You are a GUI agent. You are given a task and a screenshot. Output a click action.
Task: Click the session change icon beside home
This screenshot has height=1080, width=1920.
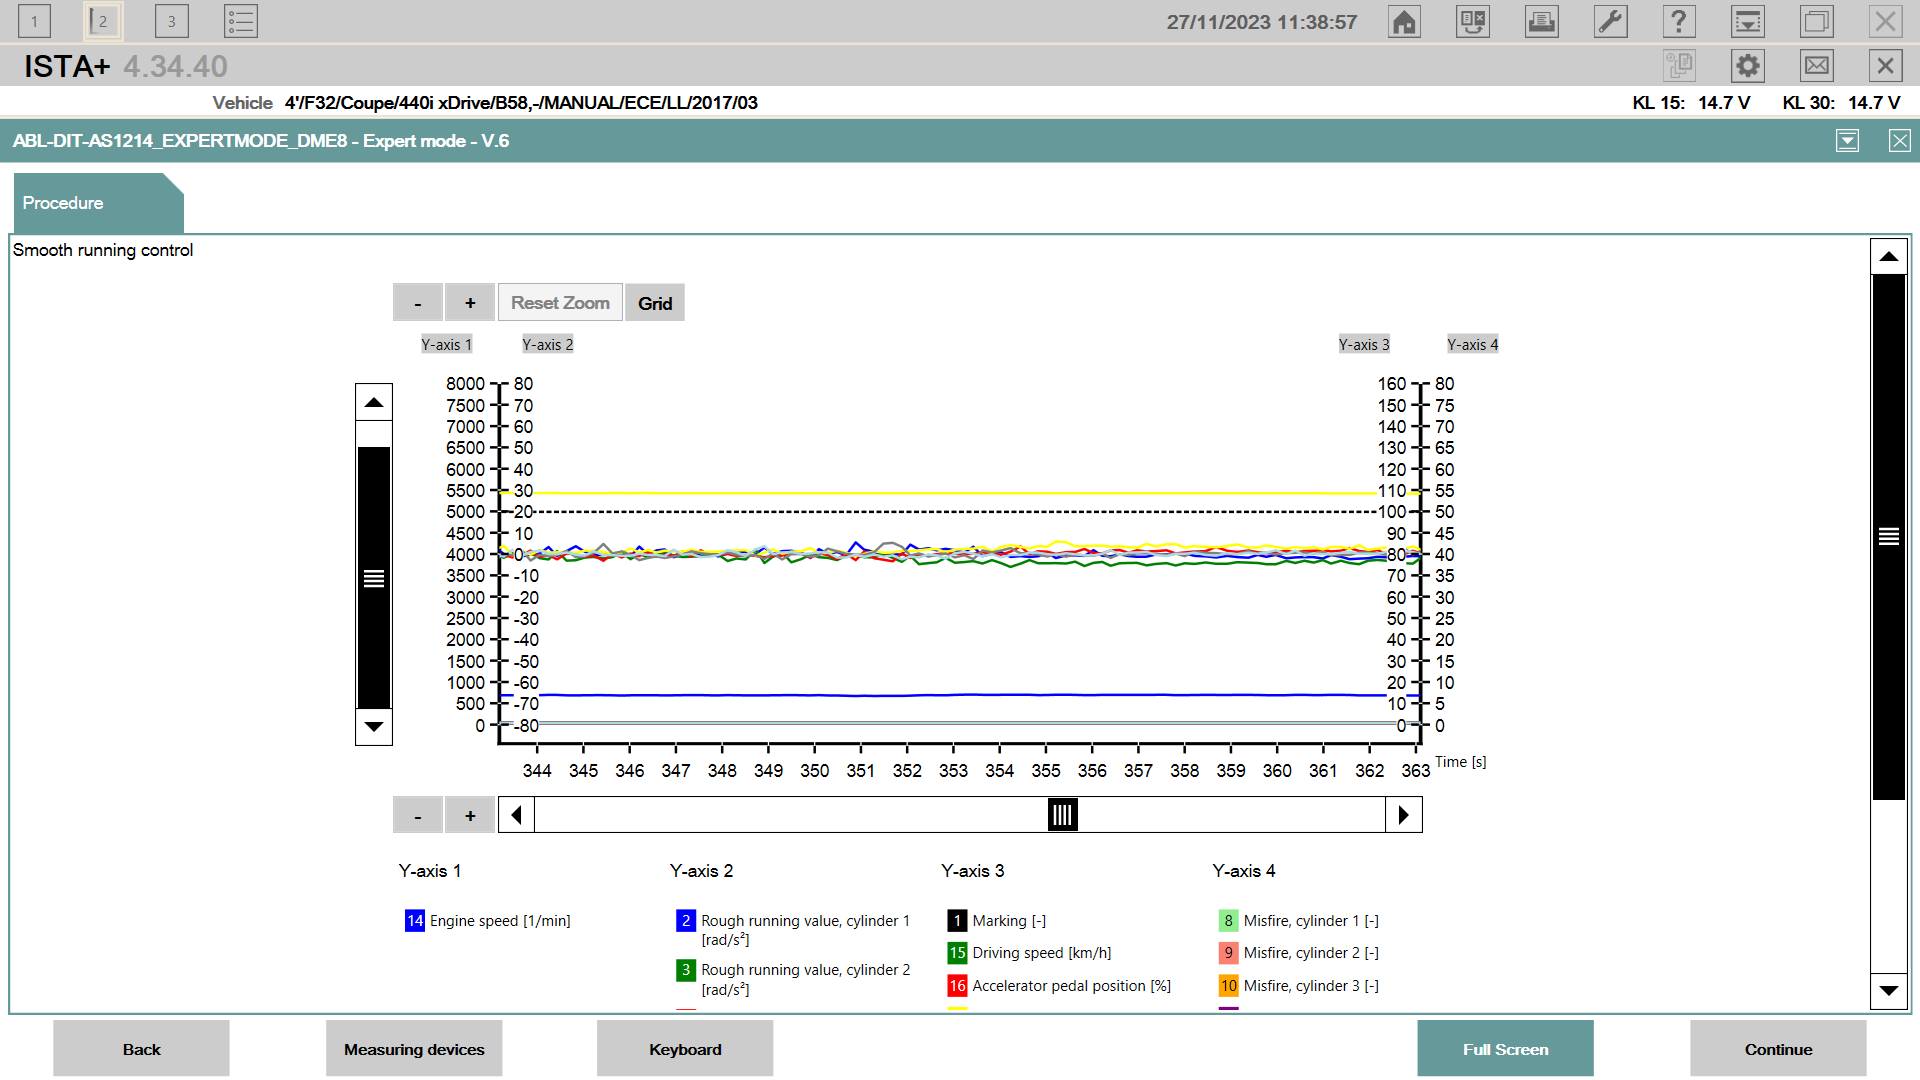point(1472,22)
